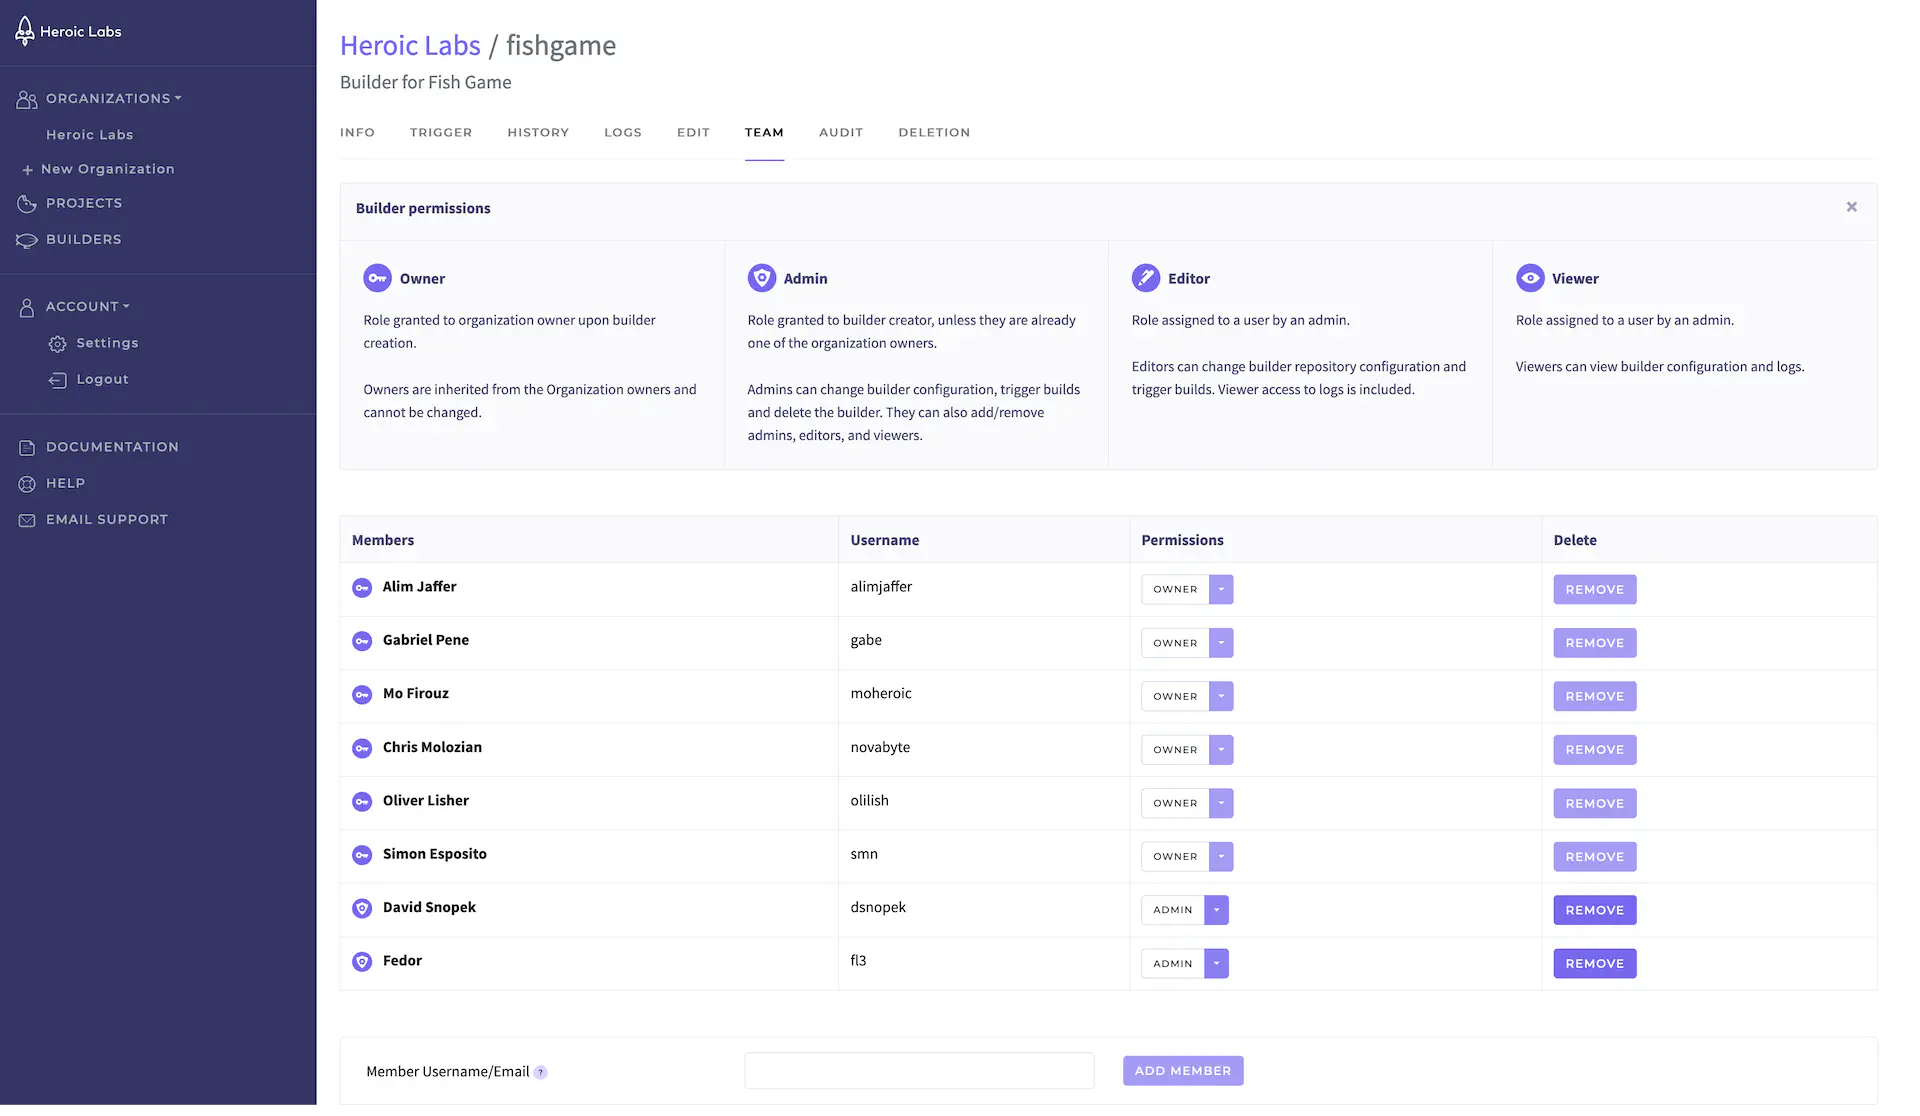Click the Email Support envelope icon
Screen dimensions: 1920x1116
tap(27, 520)
